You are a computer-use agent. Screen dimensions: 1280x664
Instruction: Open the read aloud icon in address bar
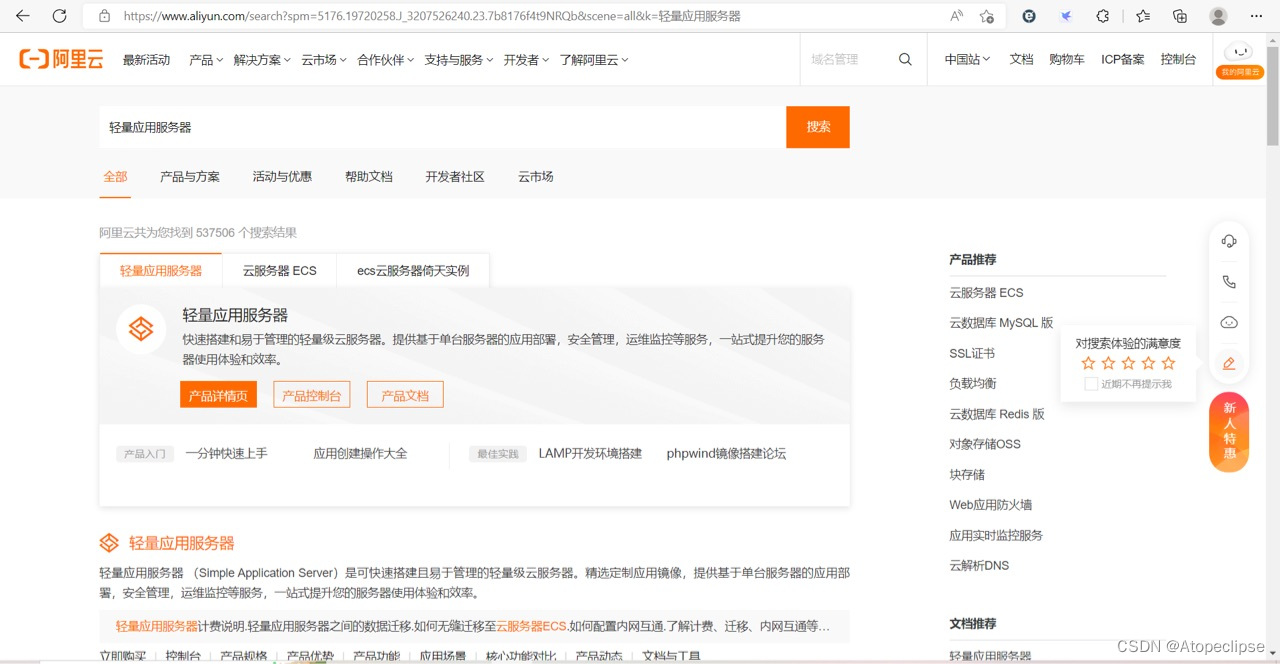point(957,16)
